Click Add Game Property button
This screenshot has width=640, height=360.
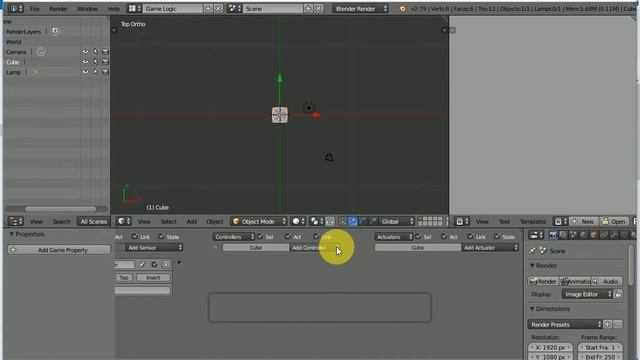[59, 250]
